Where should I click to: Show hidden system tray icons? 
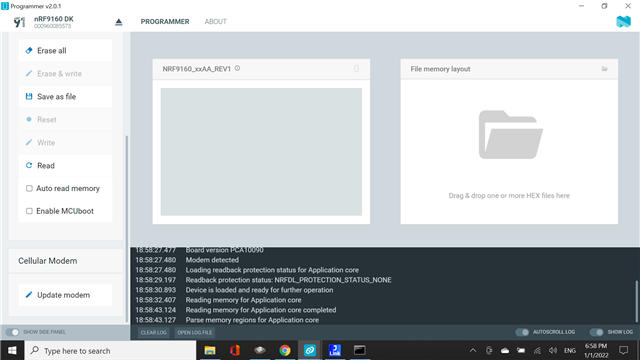point(473,350)
